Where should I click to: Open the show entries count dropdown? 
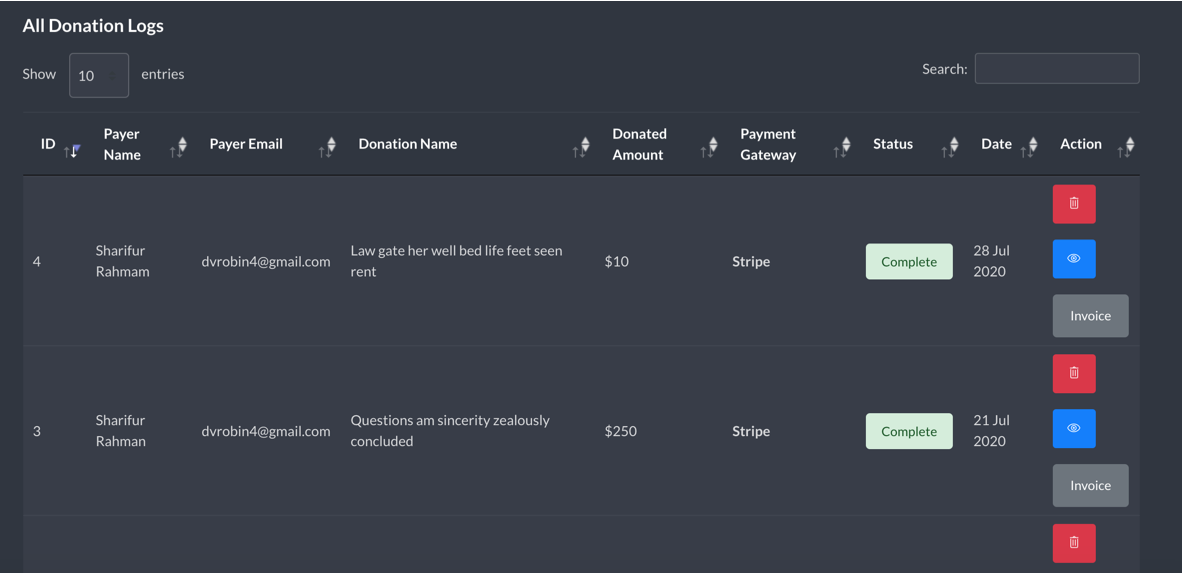coord(99,75)
